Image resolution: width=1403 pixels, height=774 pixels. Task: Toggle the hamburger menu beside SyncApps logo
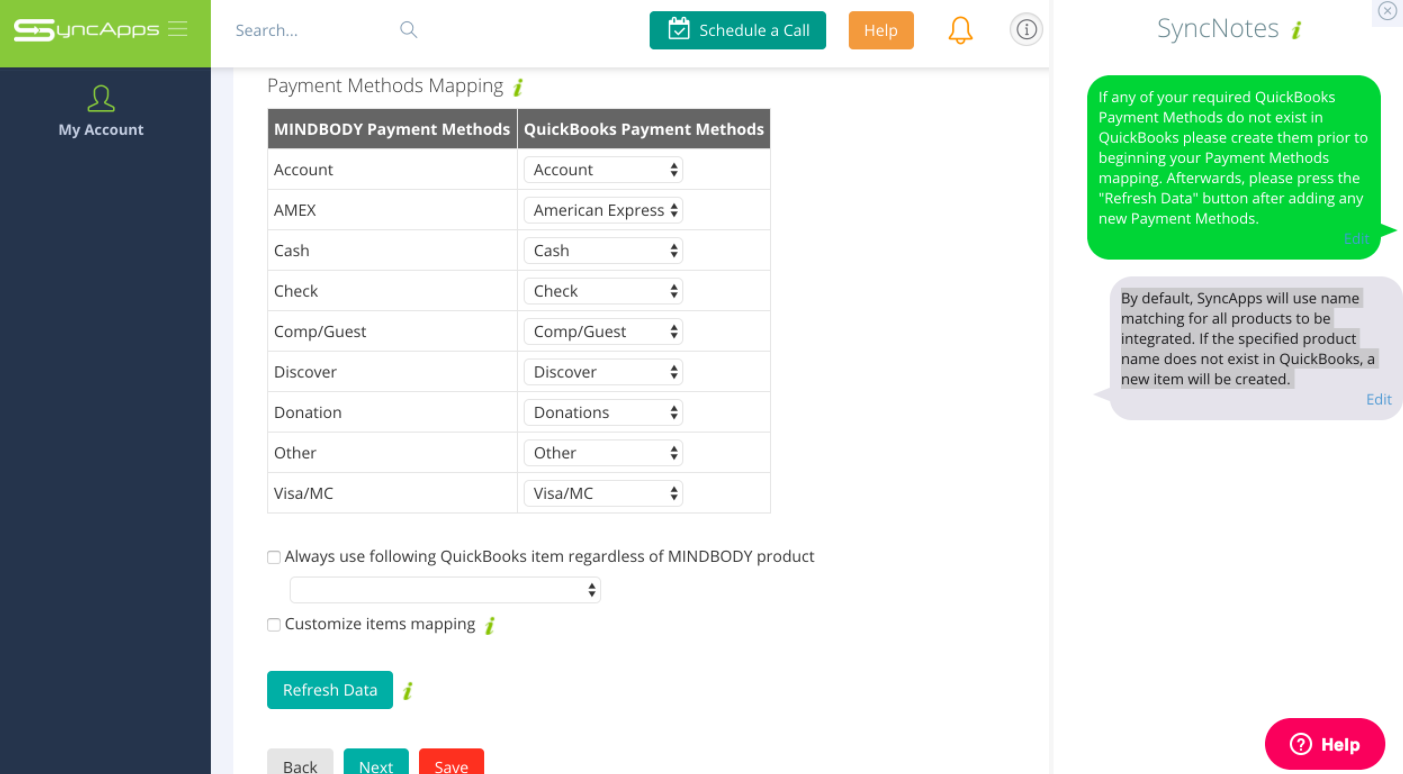(x=178, y=29)
